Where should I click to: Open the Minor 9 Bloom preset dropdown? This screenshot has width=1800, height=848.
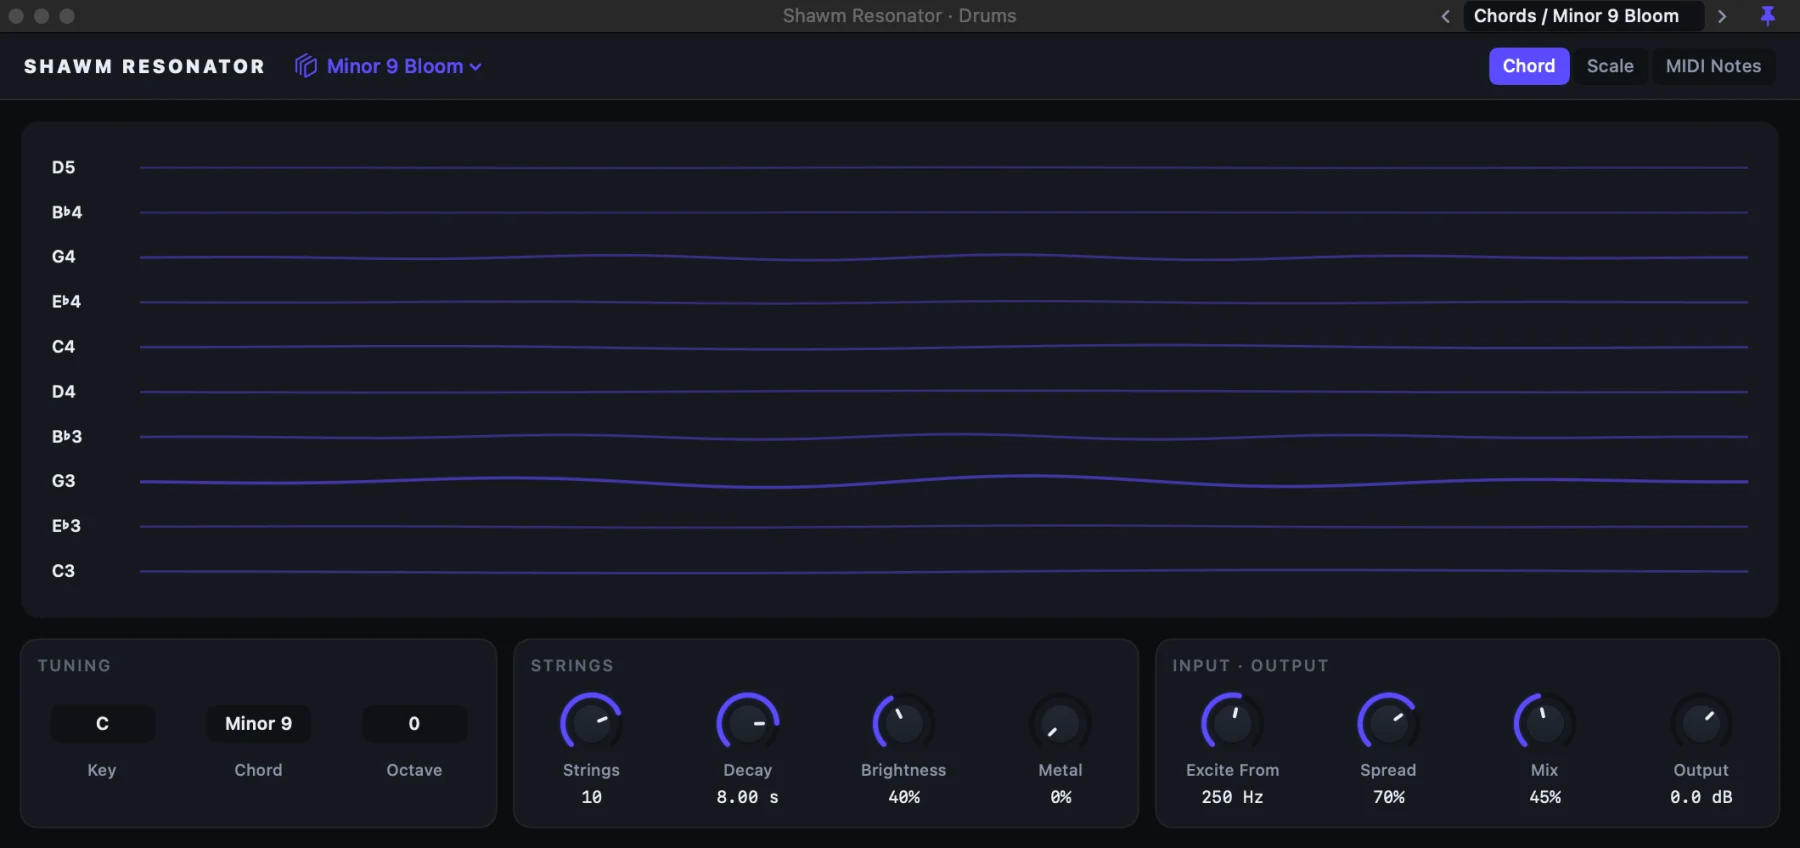[x=404, y=66]
